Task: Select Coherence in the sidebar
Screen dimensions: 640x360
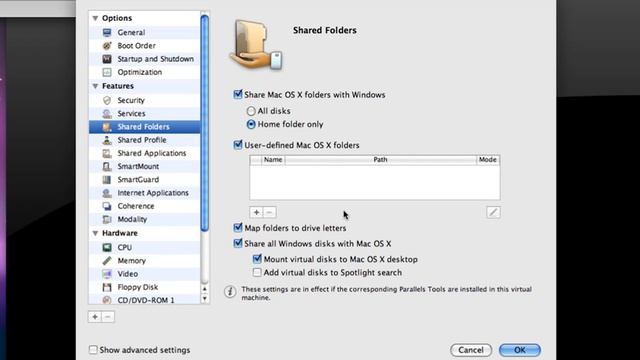Action: point(144,206)
